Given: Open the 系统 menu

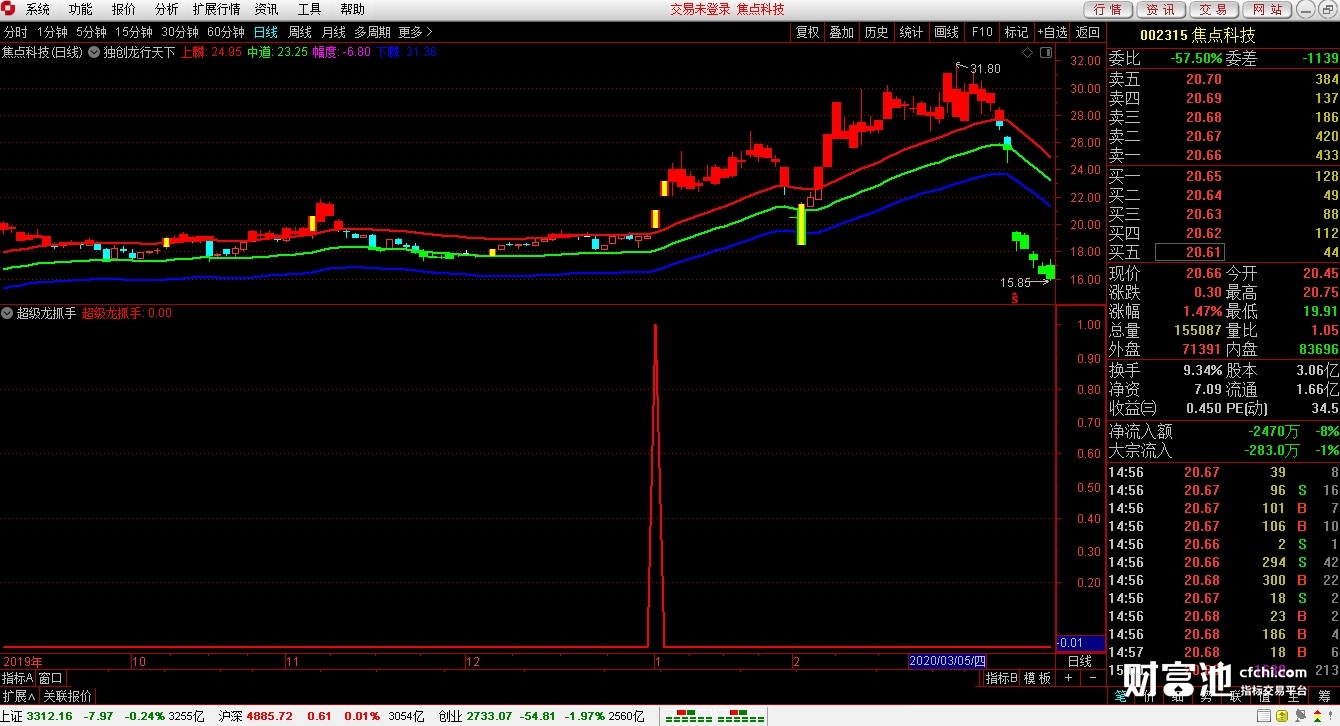Looking at the screenshot, I should [x=37, y=9].
